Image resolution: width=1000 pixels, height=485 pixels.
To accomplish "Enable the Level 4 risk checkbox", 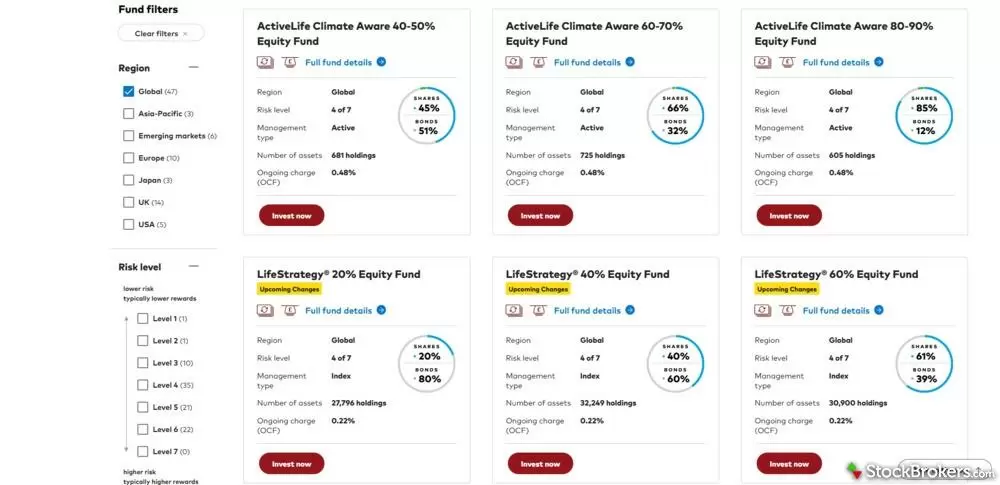I will click(142, 385).
